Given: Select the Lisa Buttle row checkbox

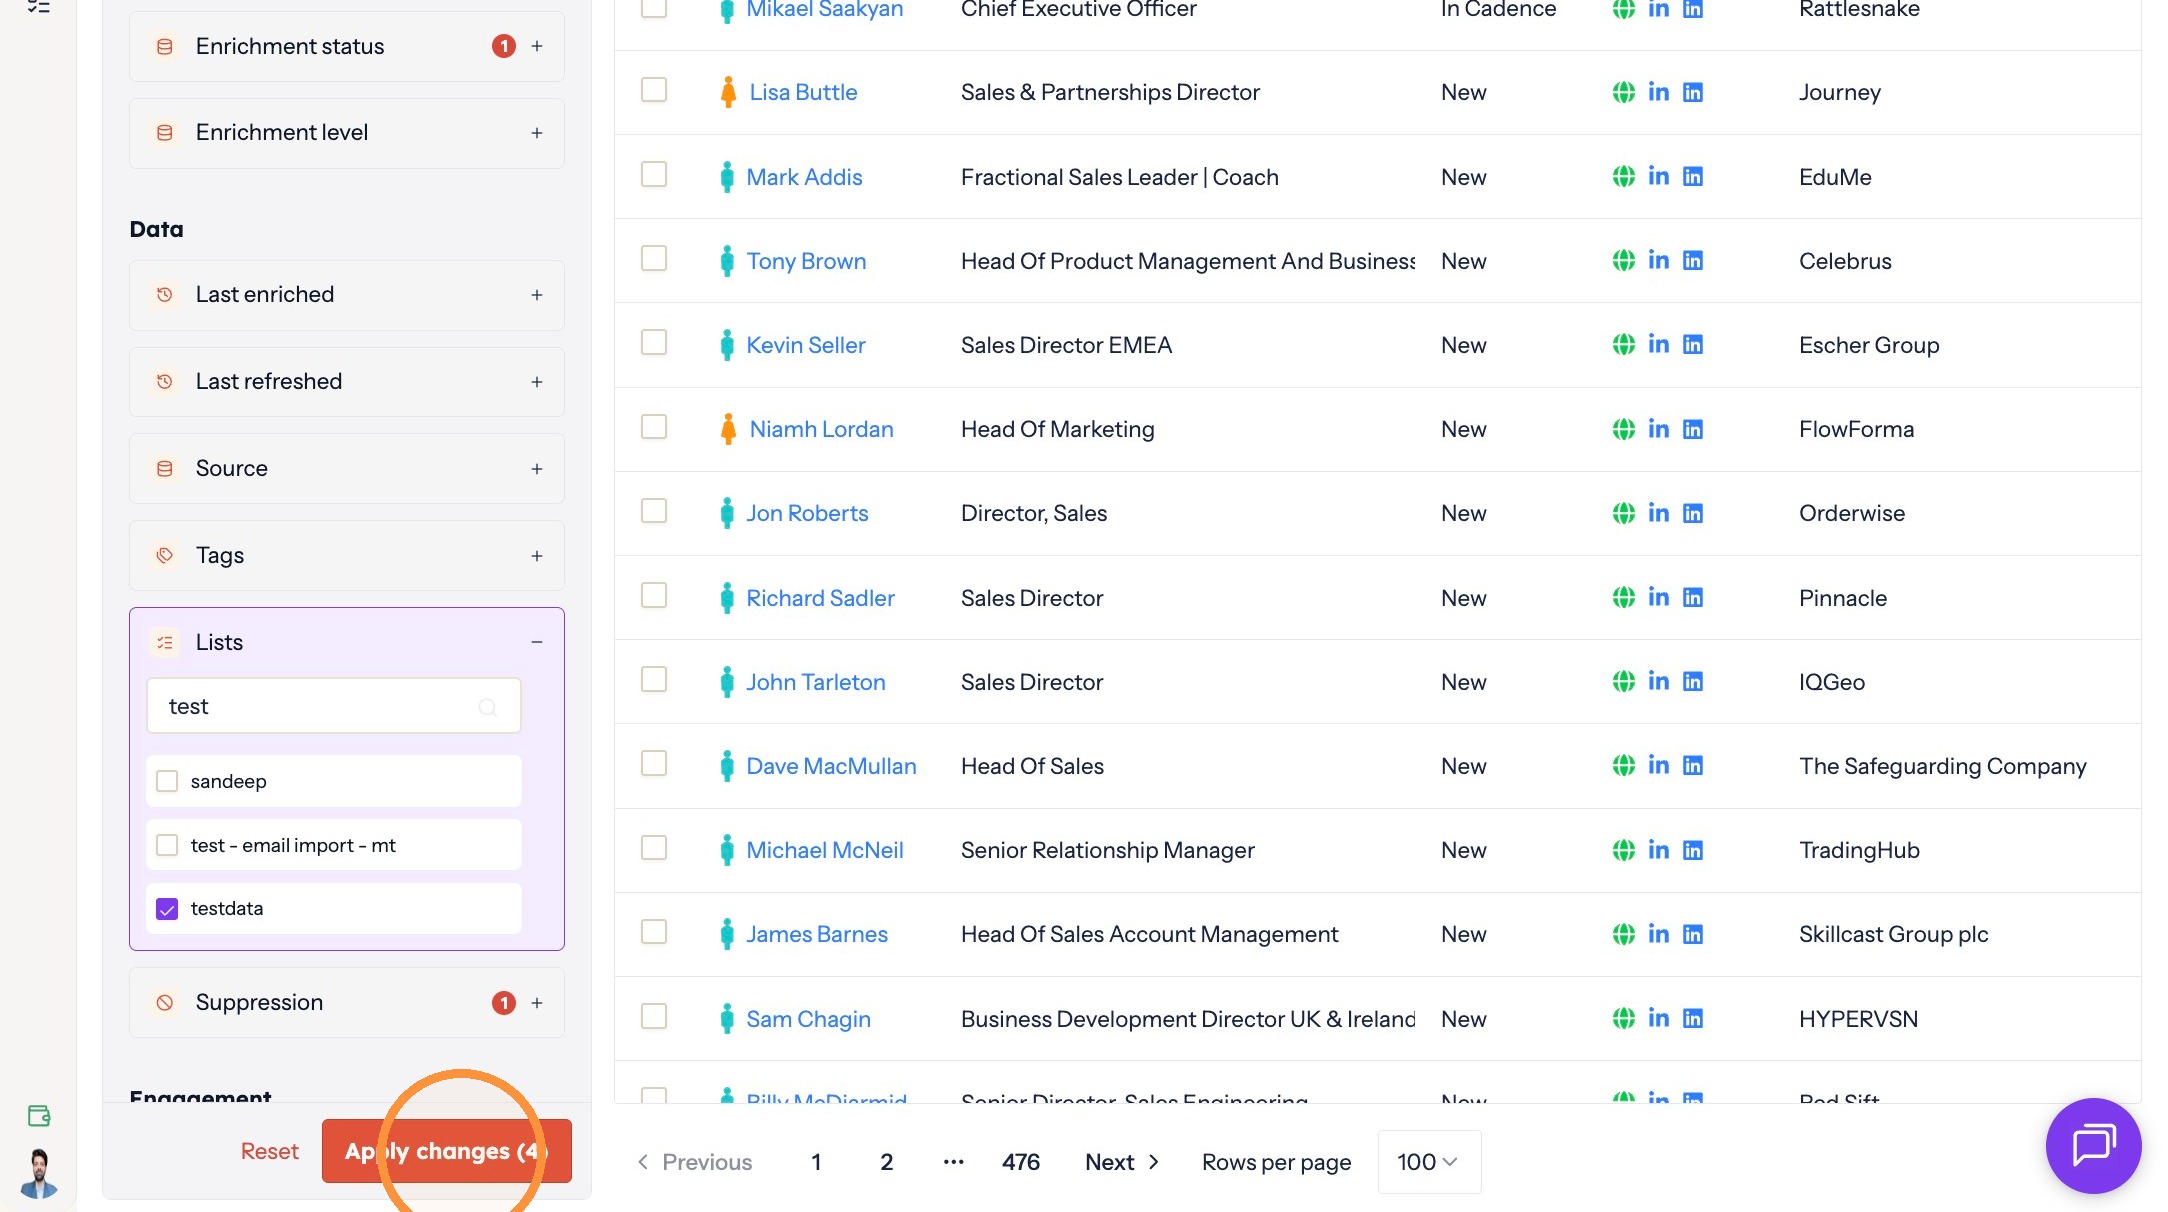Looking at the screenshot, I should tap(654, 90).
